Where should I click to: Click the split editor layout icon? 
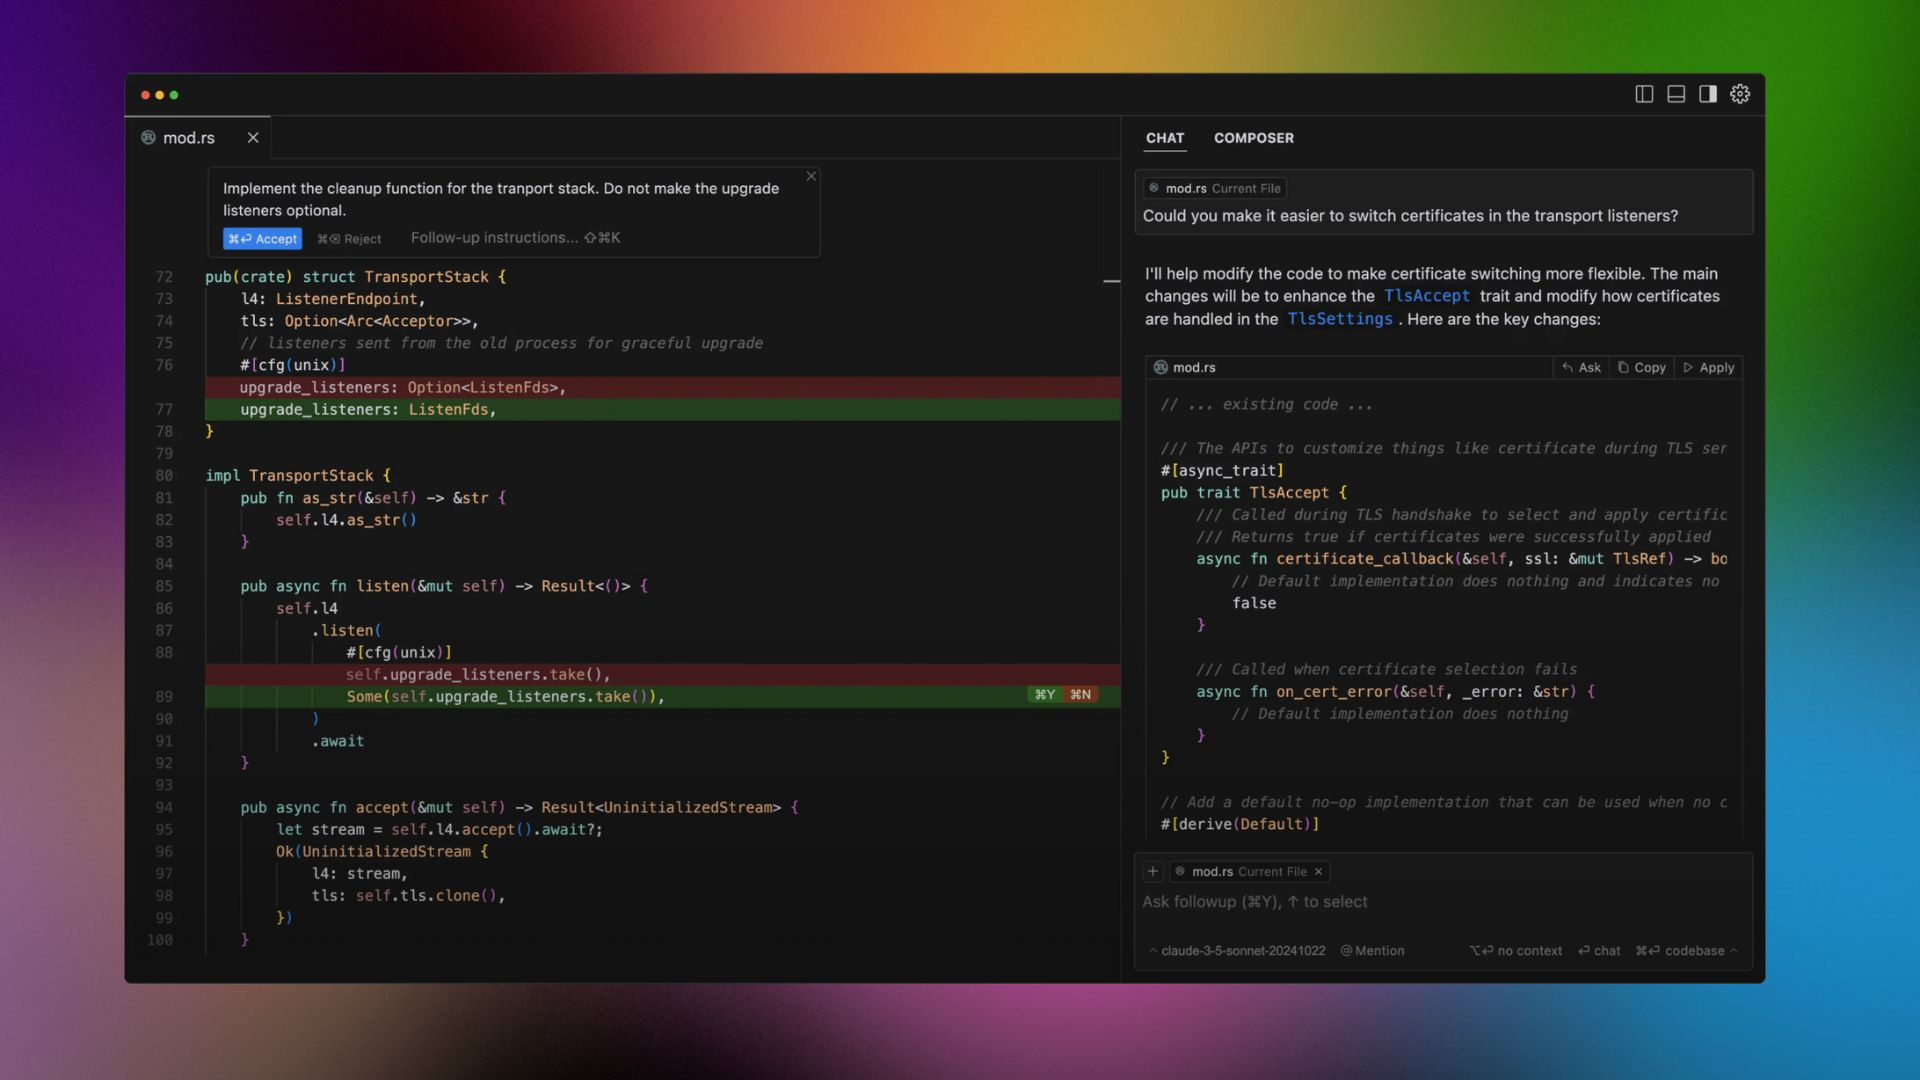tap(1644, 94)
